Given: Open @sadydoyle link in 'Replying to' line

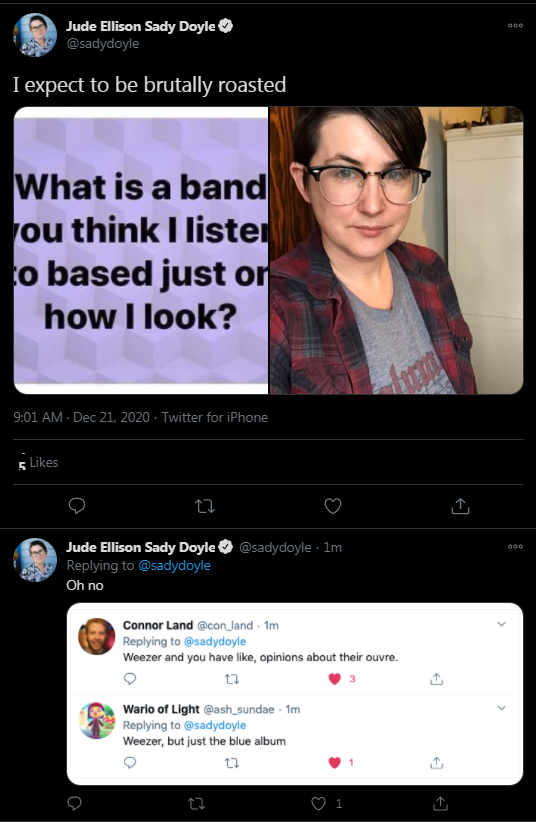Looking at the screenshot, I should tap(174, 565).
